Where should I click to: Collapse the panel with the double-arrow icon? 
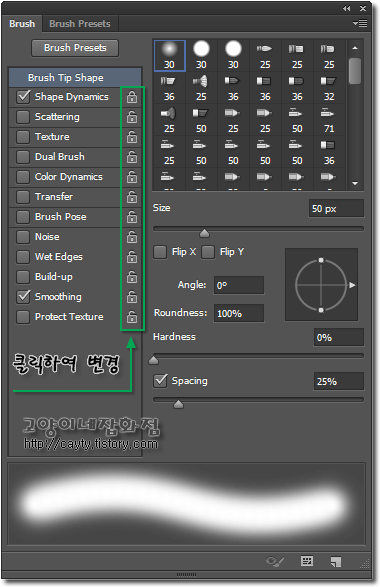click(347, 8)
